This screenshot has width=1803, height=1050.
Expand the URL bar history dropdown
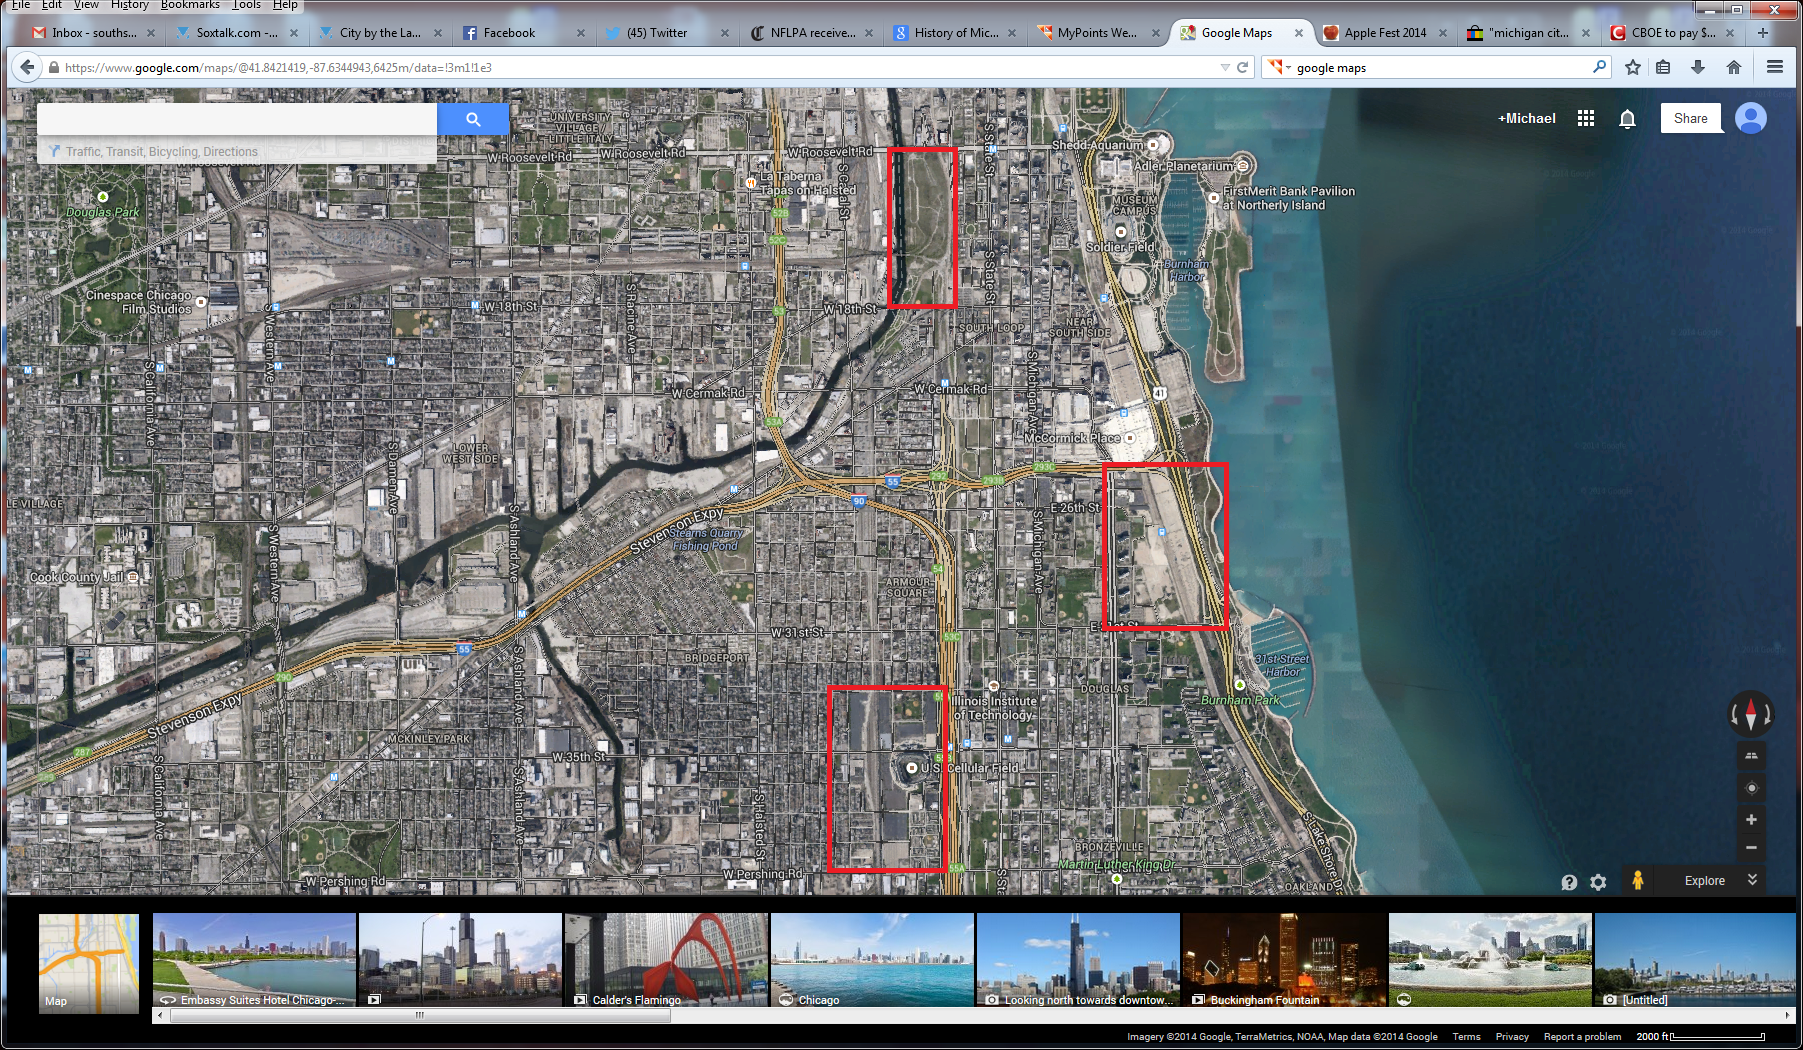click(x=1225, y=68)
